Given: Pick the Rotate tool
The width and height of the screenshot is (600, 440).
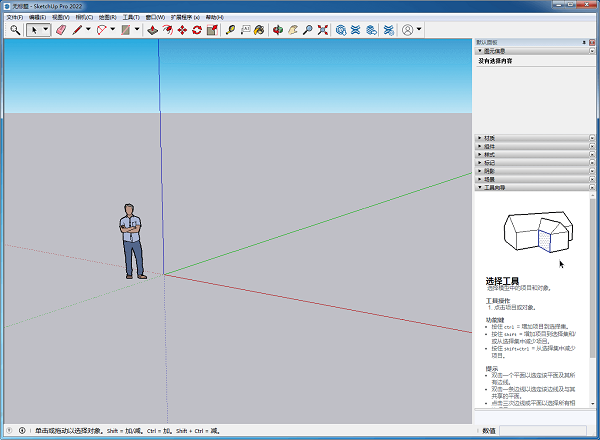Looking at the screenshot, I should pyautogui.click(x=197, y=30).
